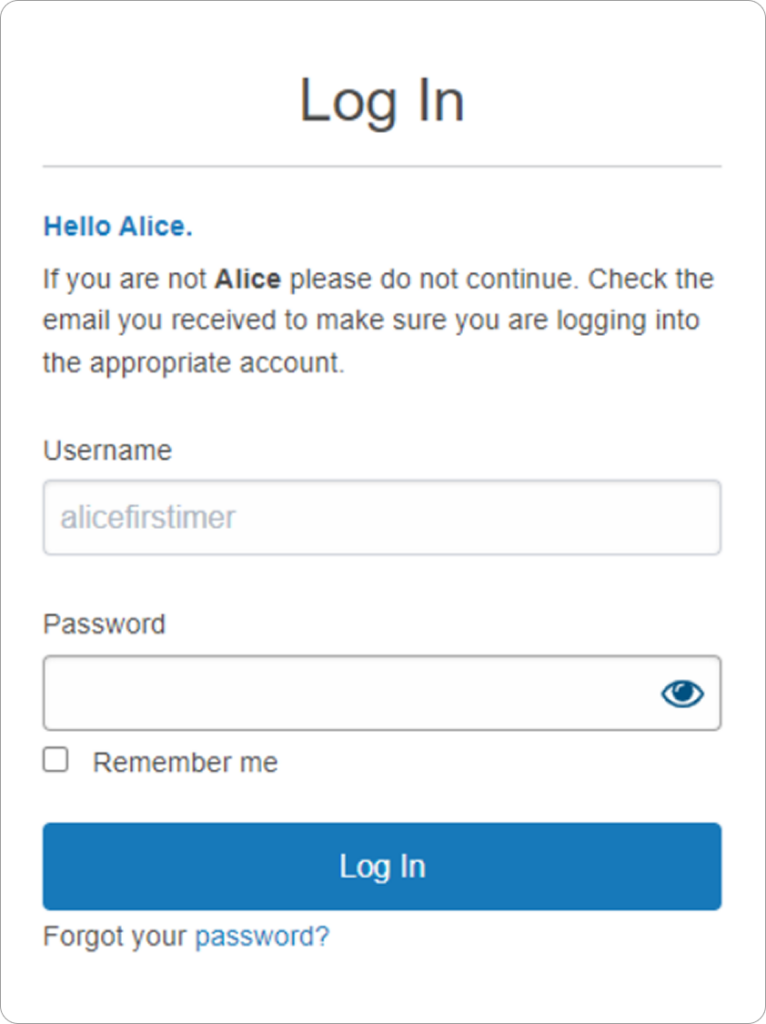Click the bold Alice name in warning
This screenshot has height=1024, width=766.
click(247, 278)
